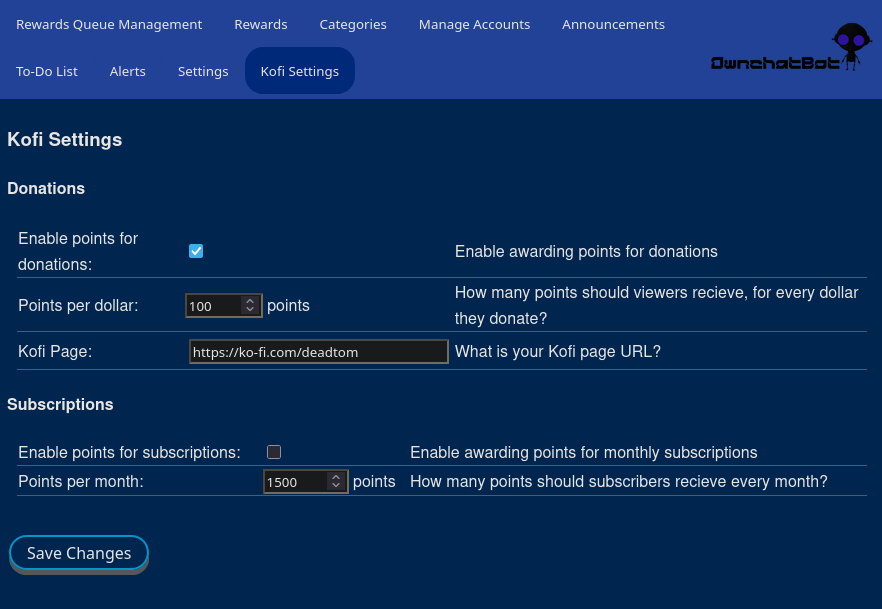Go to the Manage Accounts tab
The width and height of the screenshot is (882, 609).
[x=474, y=24]
